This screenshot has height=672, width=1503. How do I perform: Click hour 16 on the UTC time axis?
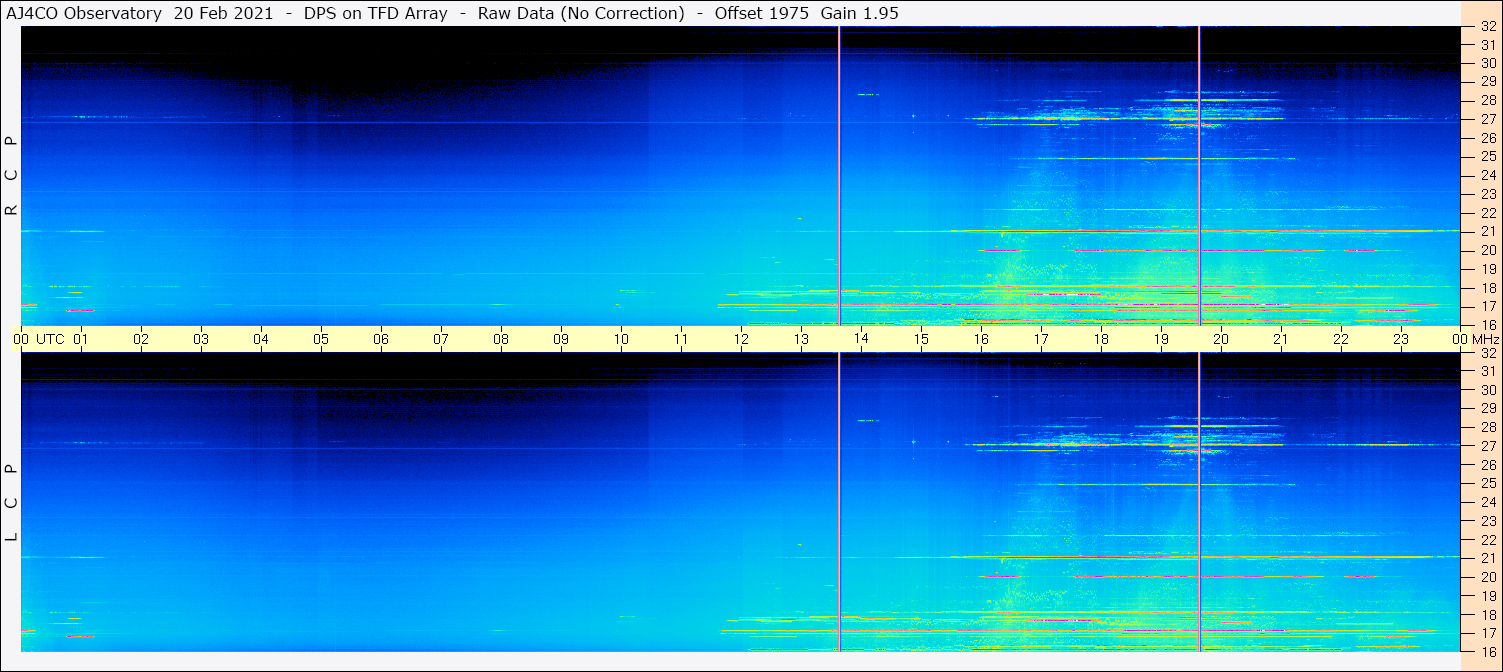(981, 339)
